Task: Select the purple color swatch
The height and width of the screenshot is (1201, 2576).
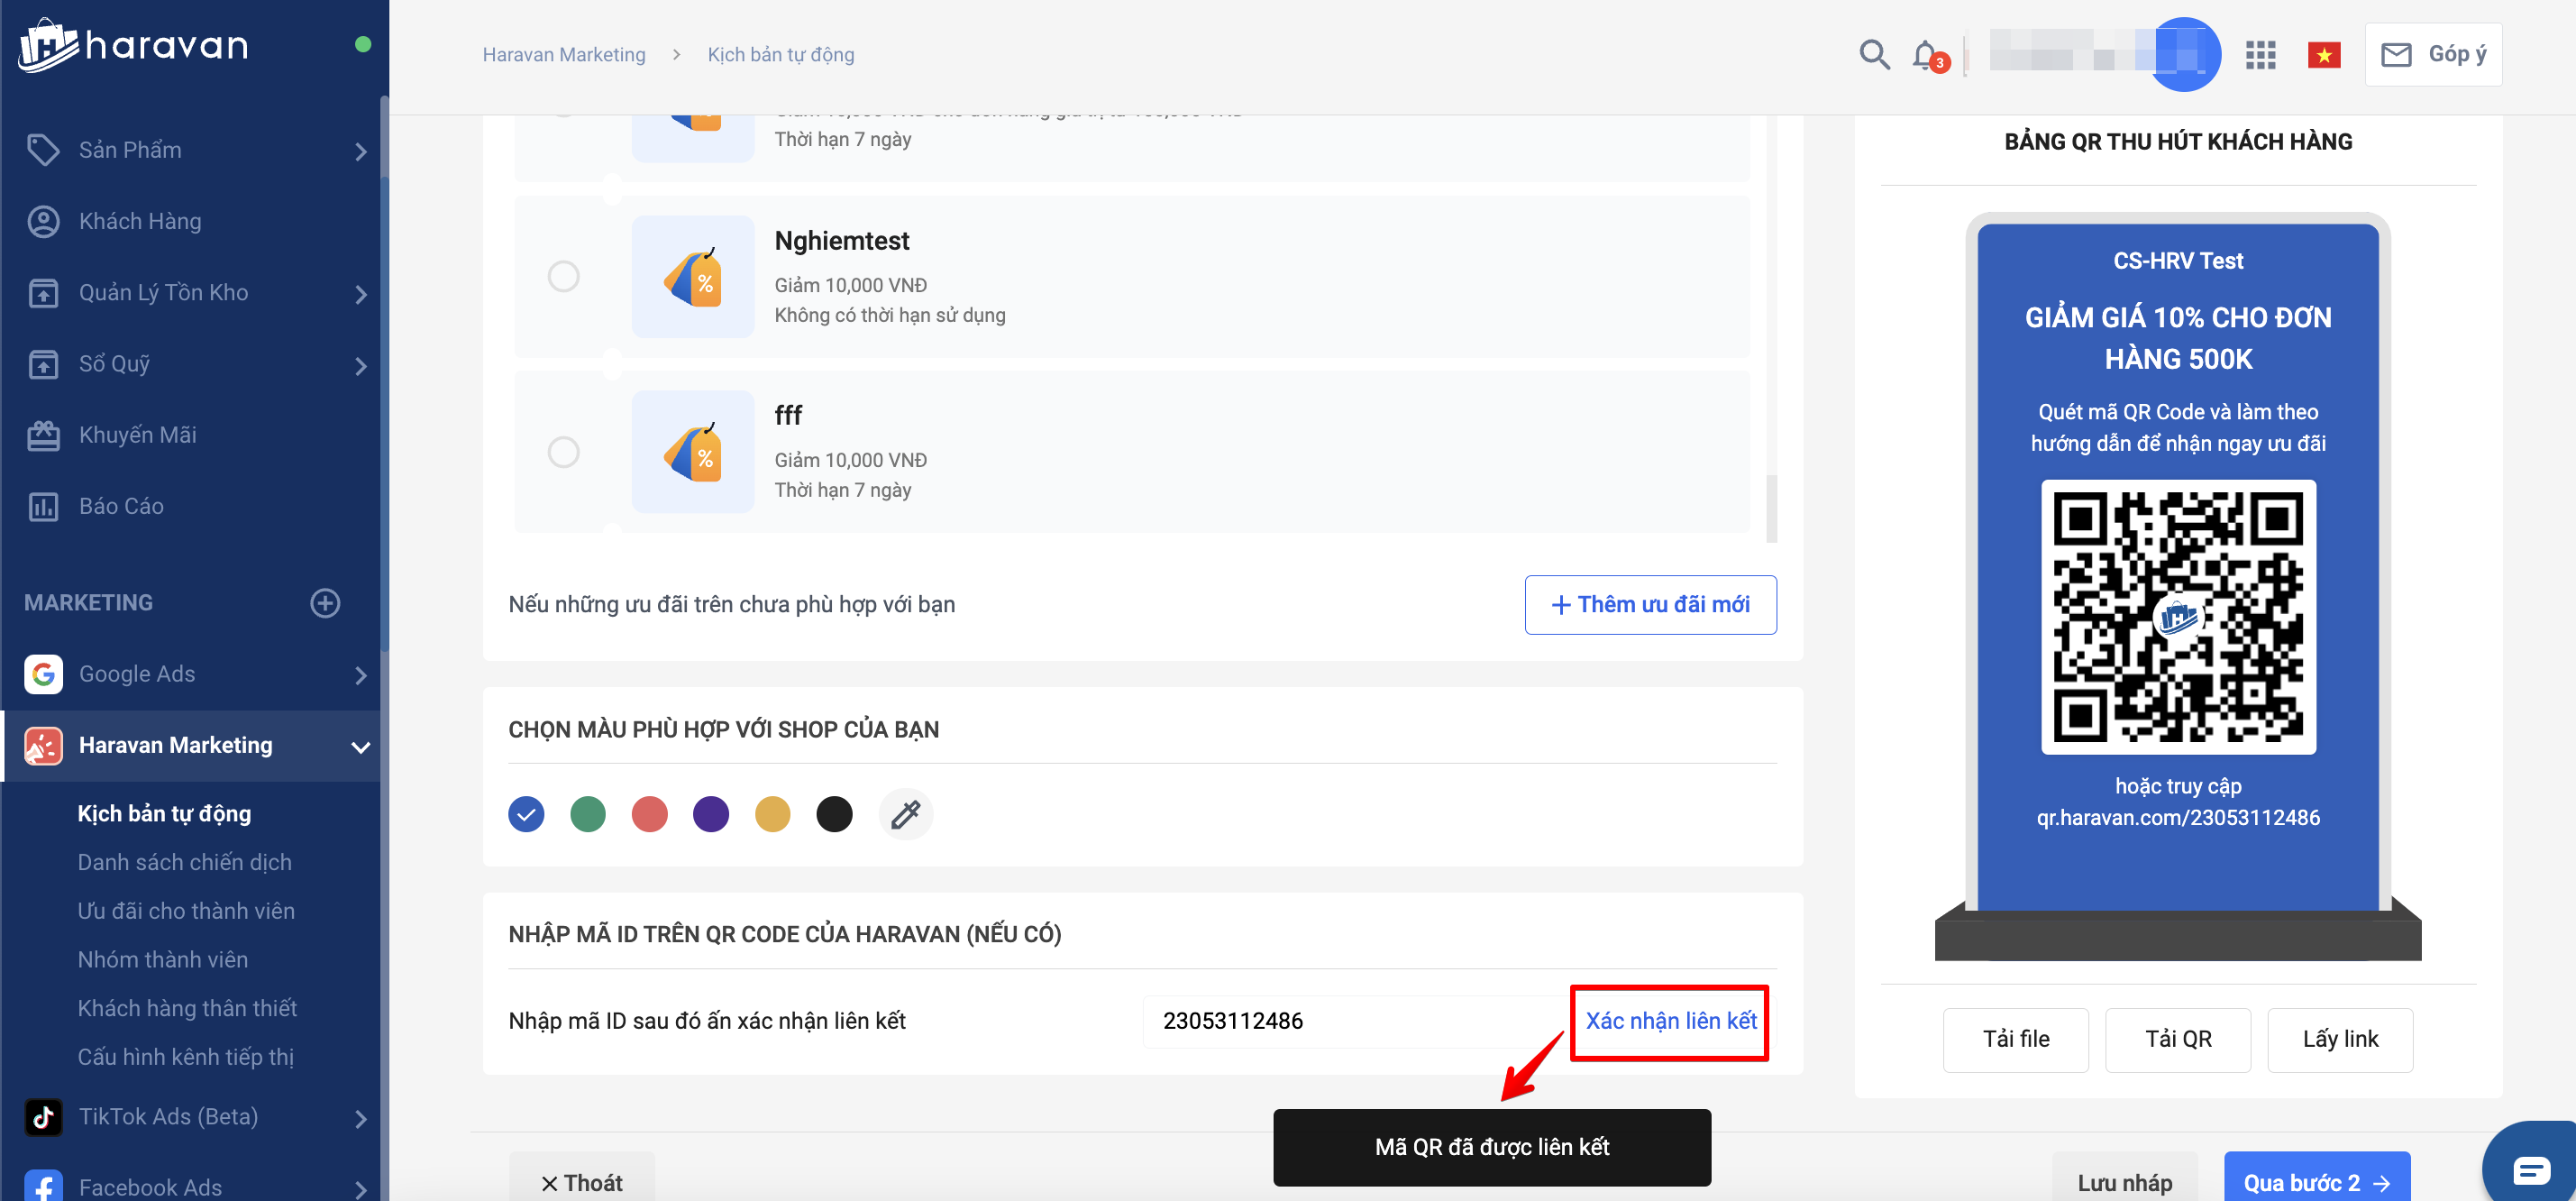Action: click(711, 814)
